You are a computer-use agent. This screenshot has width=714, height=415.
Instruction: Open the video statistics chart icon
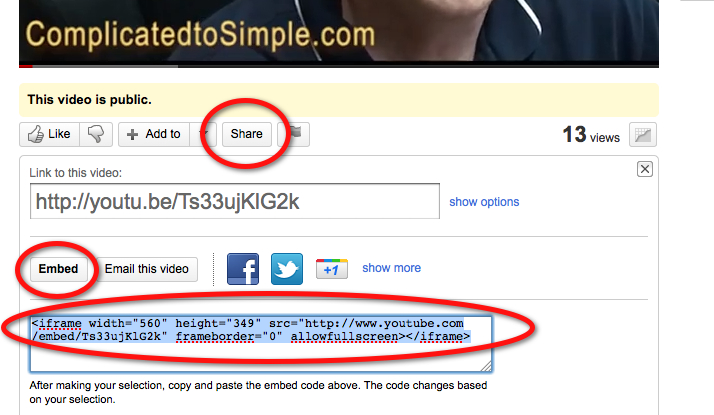643,135
